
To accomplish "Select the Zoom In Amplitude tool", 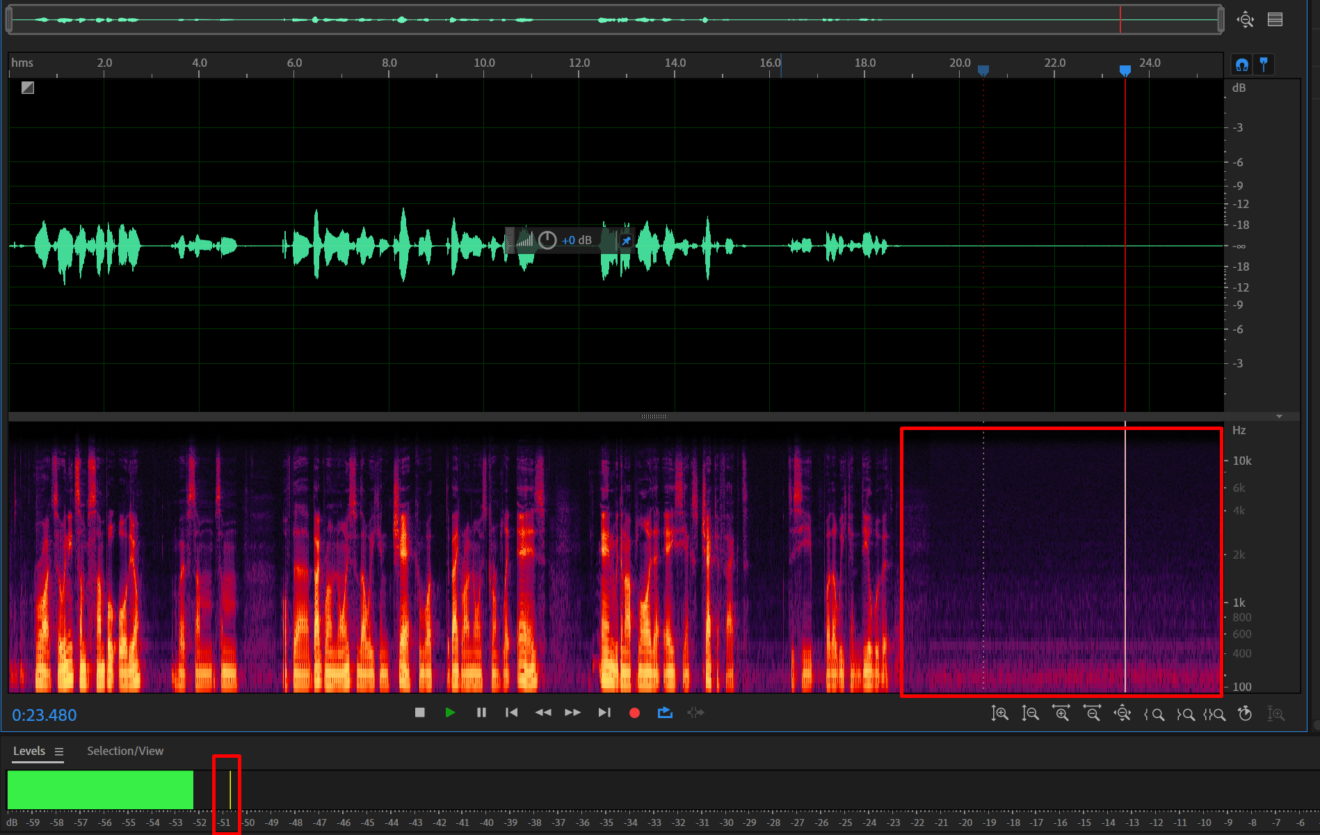I will click(x=1000, y=714).
